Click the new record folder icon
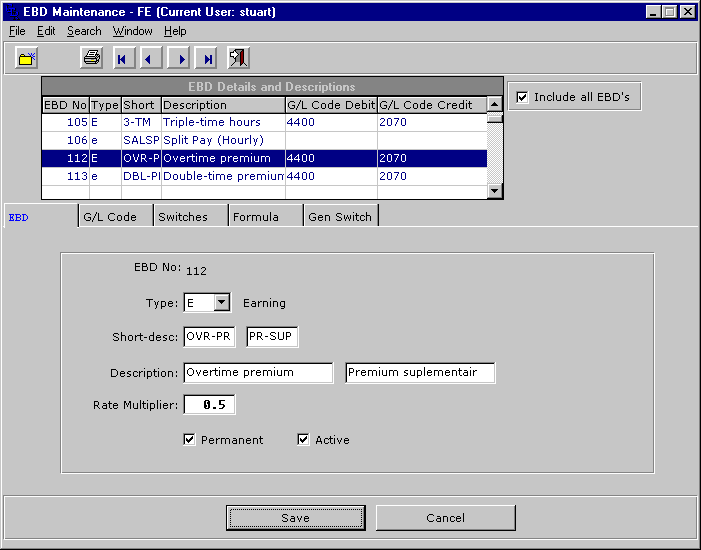Screen dimensions: 701x550 click(26, 58)
